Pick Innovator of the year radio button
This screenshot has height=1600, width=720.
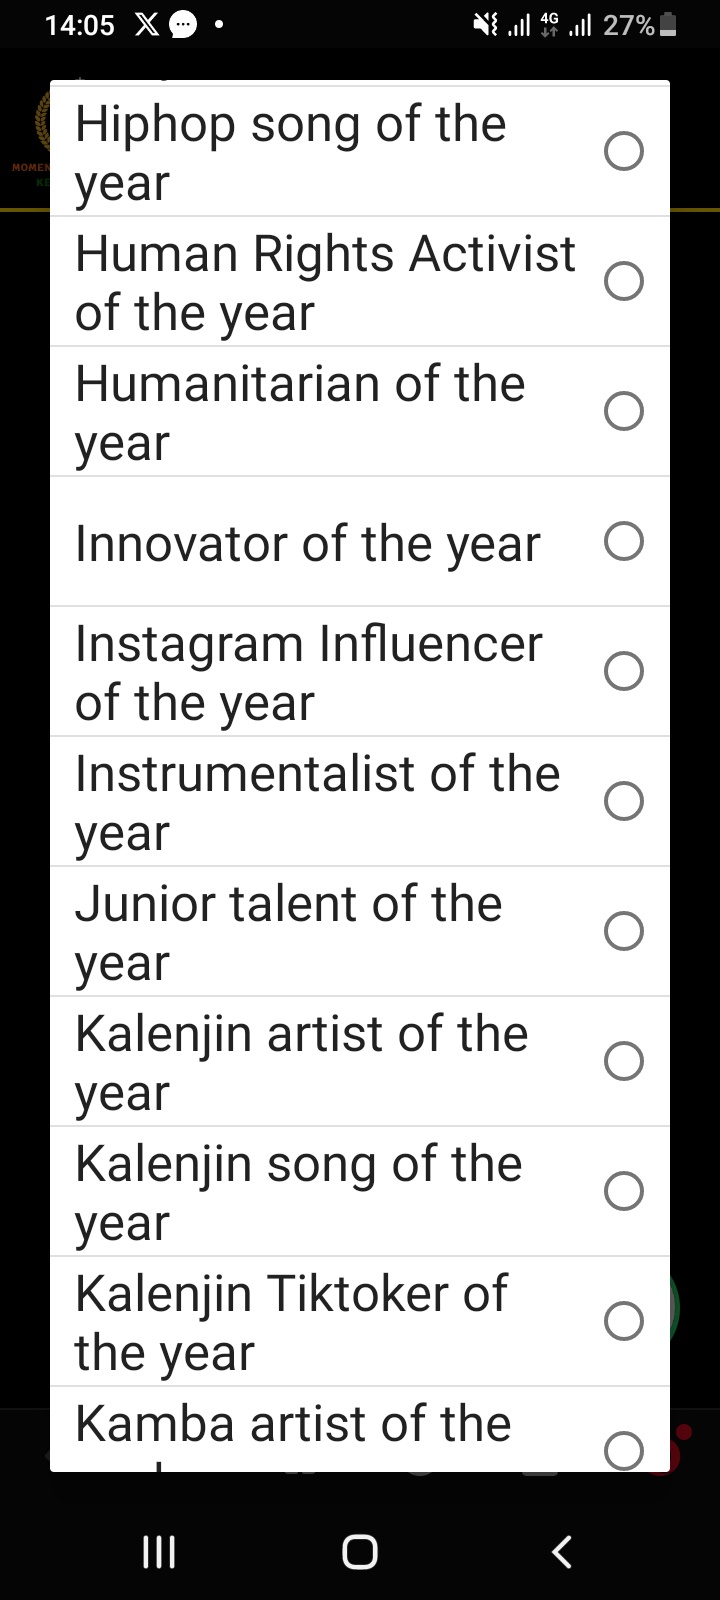tap(623, 541)
